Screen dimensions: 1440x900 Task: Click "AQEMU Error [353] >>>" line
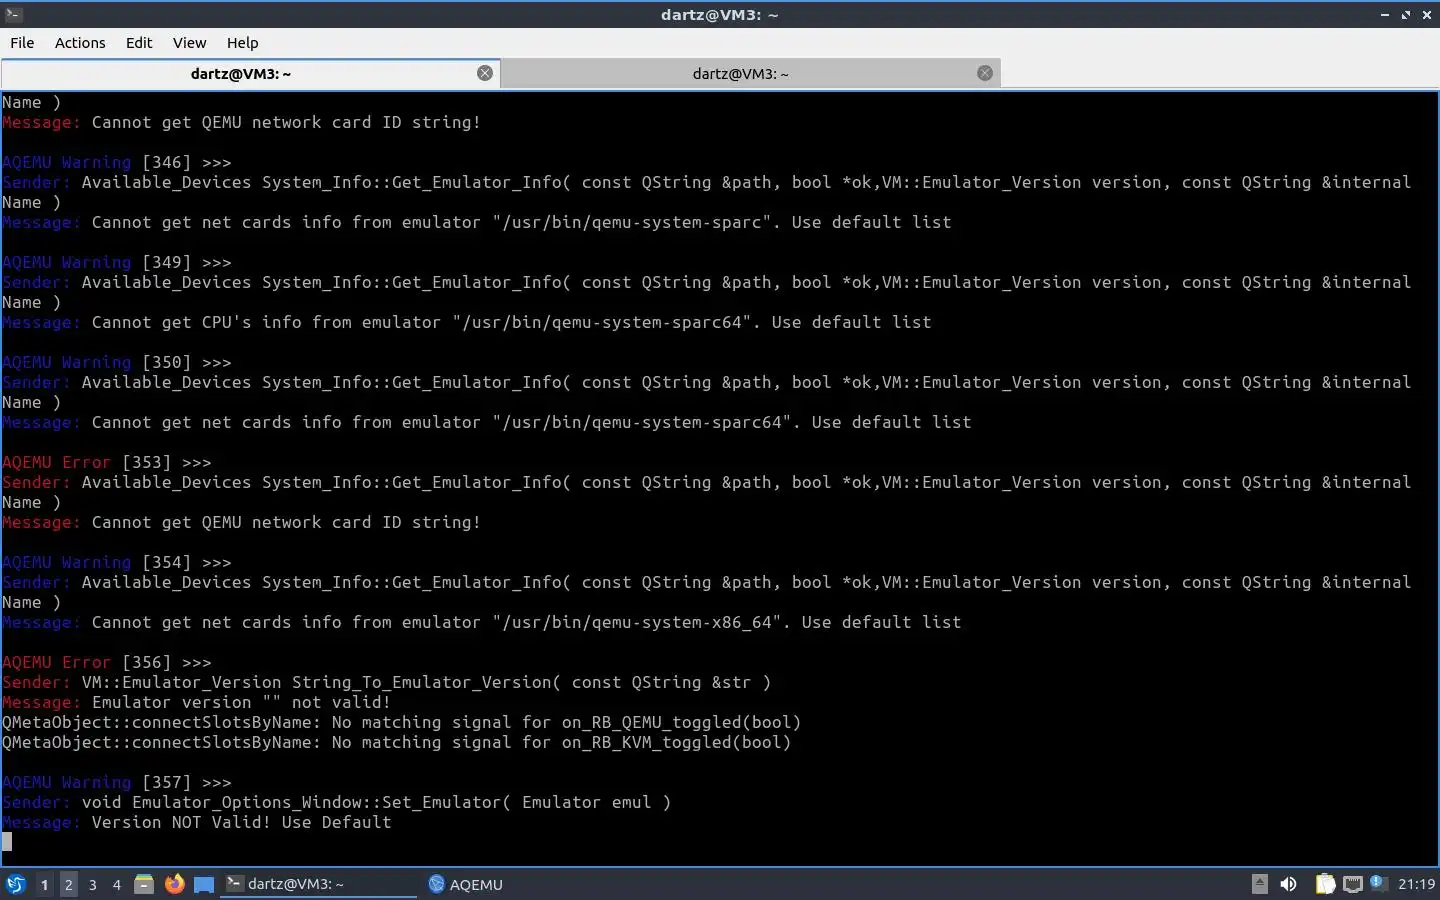(107, 462)
